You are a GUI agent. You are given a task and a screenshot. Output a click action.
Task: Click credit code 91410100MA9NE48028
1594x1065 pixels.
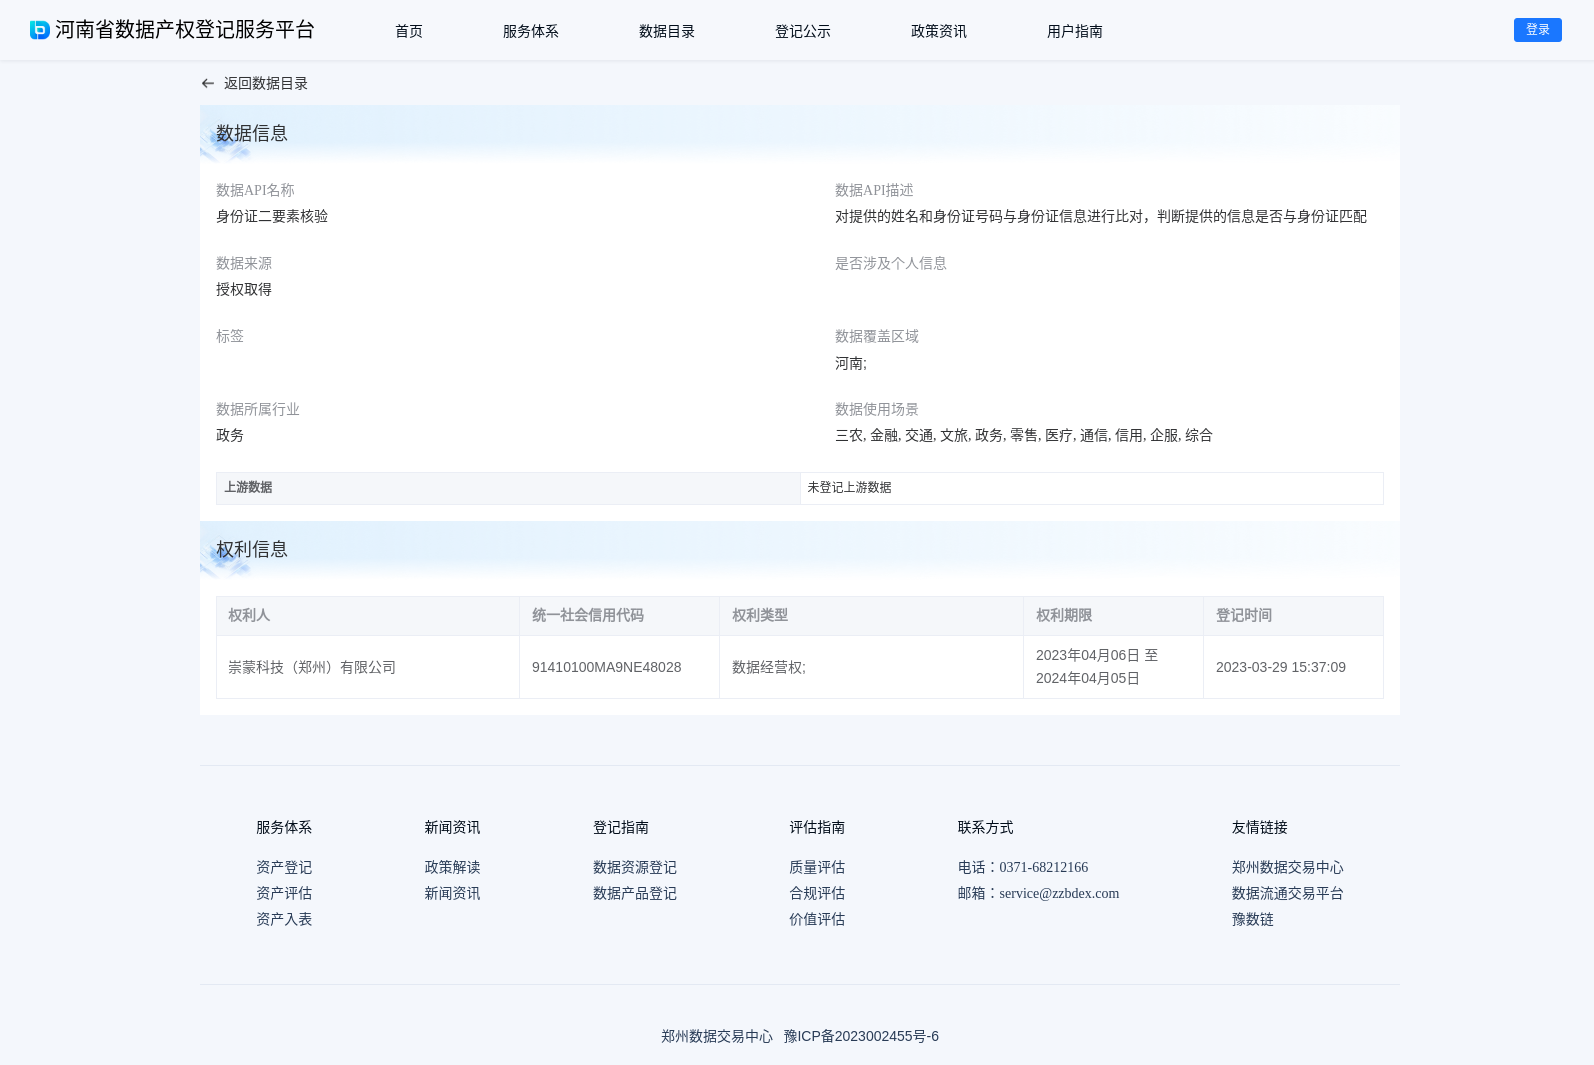[x=607, y=667]
